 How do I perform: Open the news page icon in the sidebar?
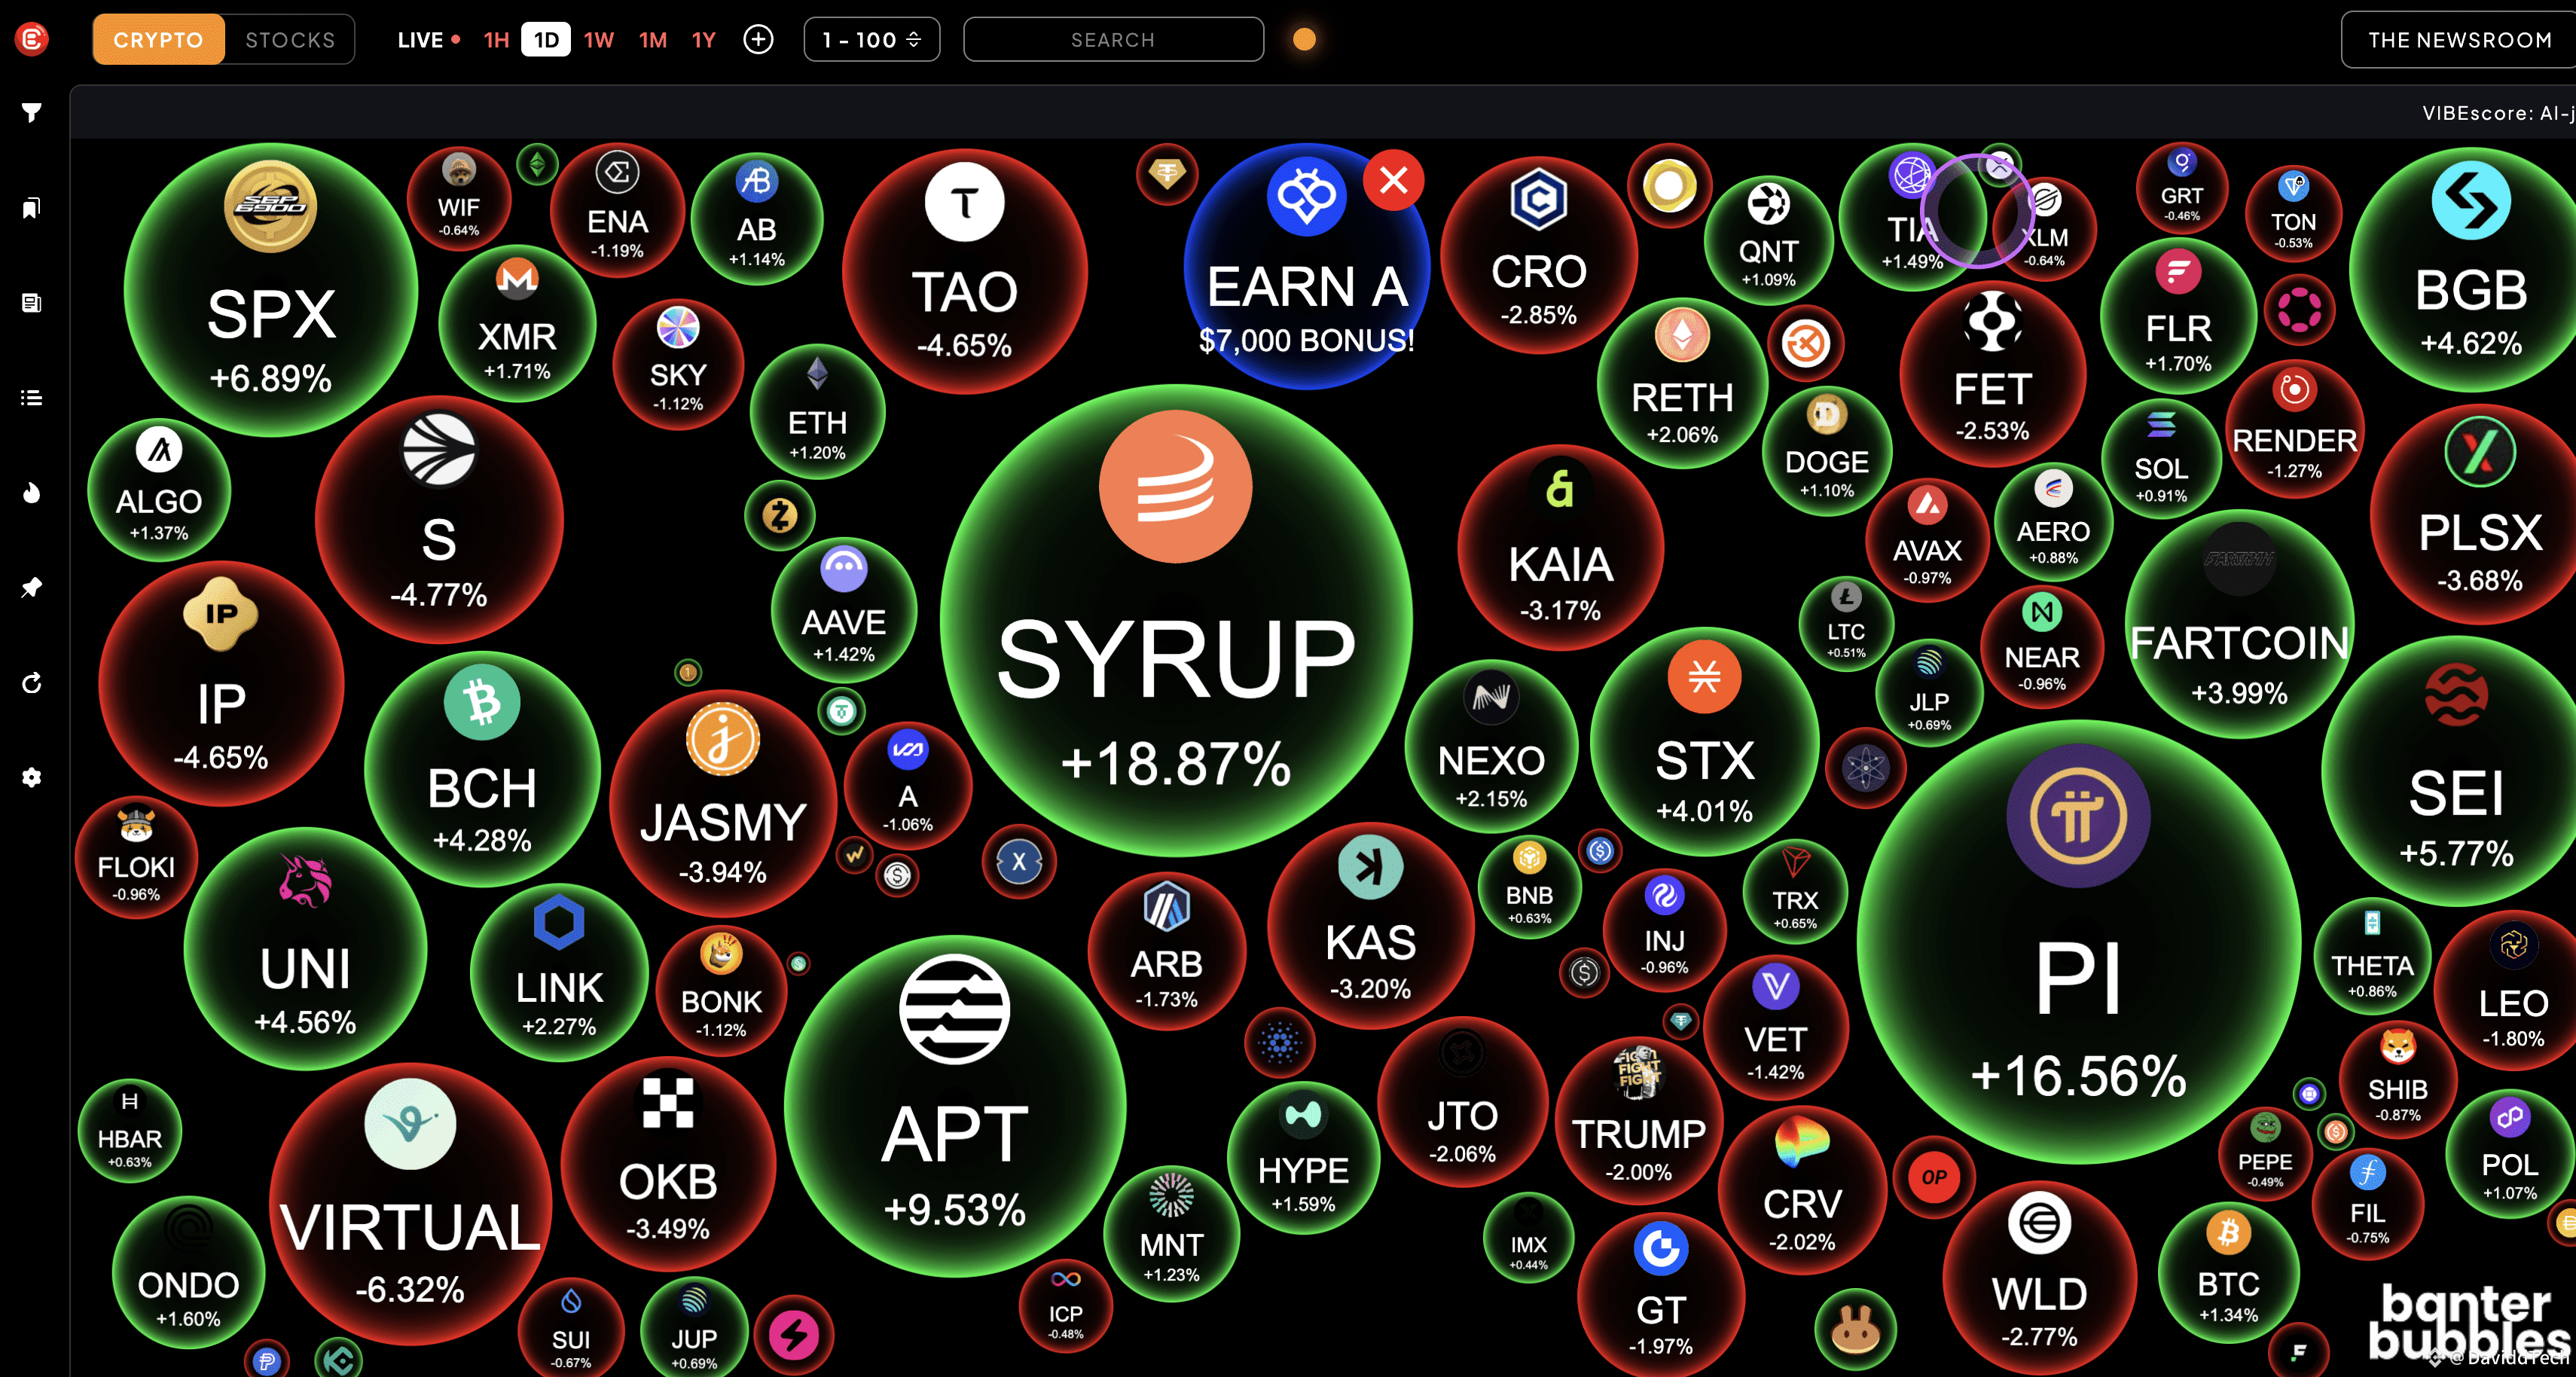(x=32, y=303)
